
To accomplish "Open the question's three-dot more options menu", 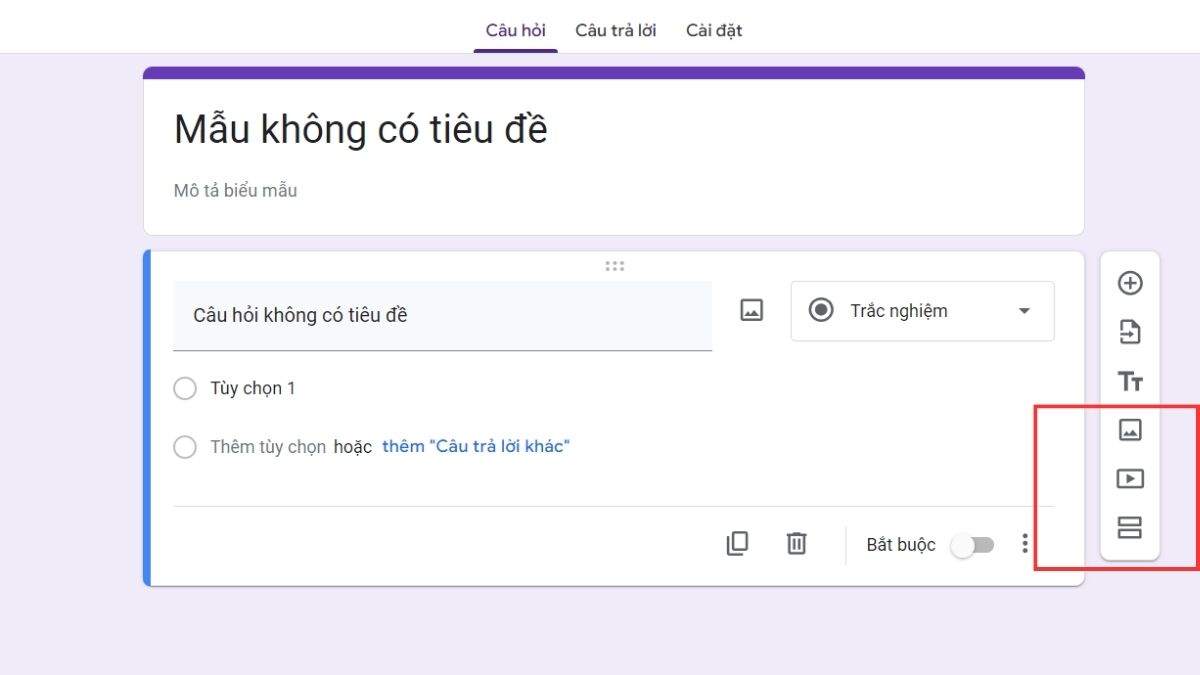I will coord(1024,544).
